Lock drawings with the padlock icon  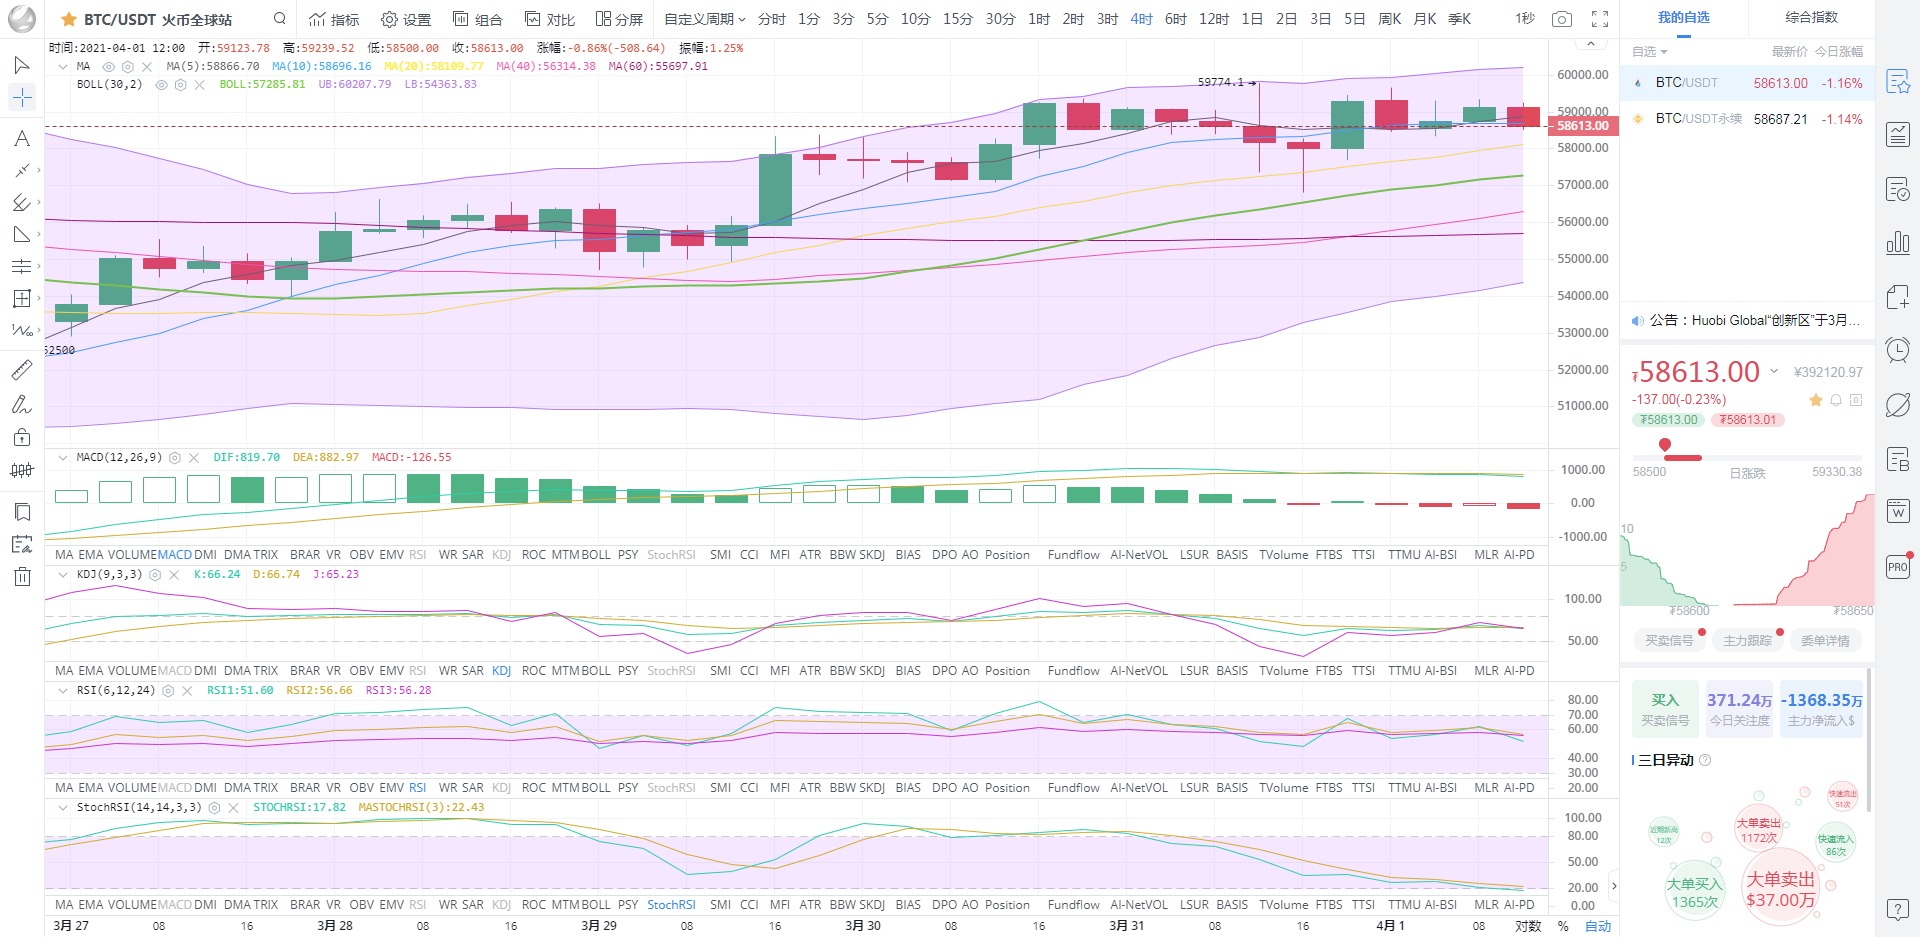pos(22,437)
